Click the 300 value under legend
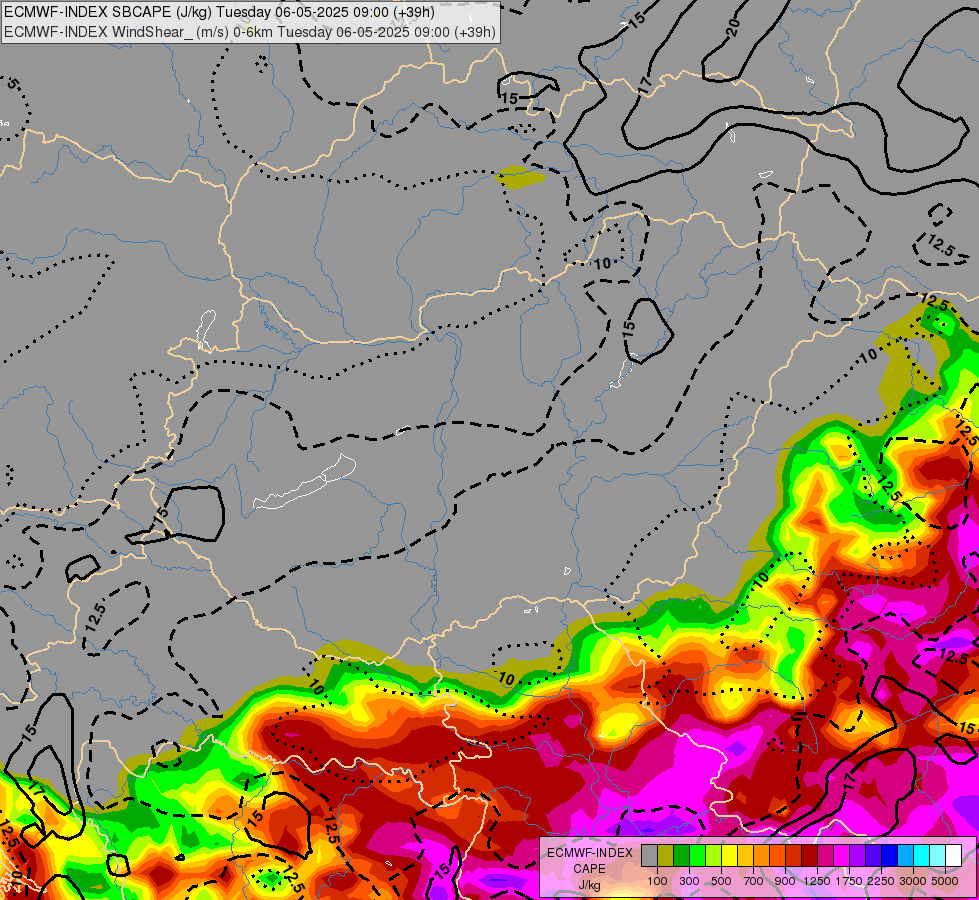Screen dimensions: 979x900 pyautogui.click(x=689, y=881)
